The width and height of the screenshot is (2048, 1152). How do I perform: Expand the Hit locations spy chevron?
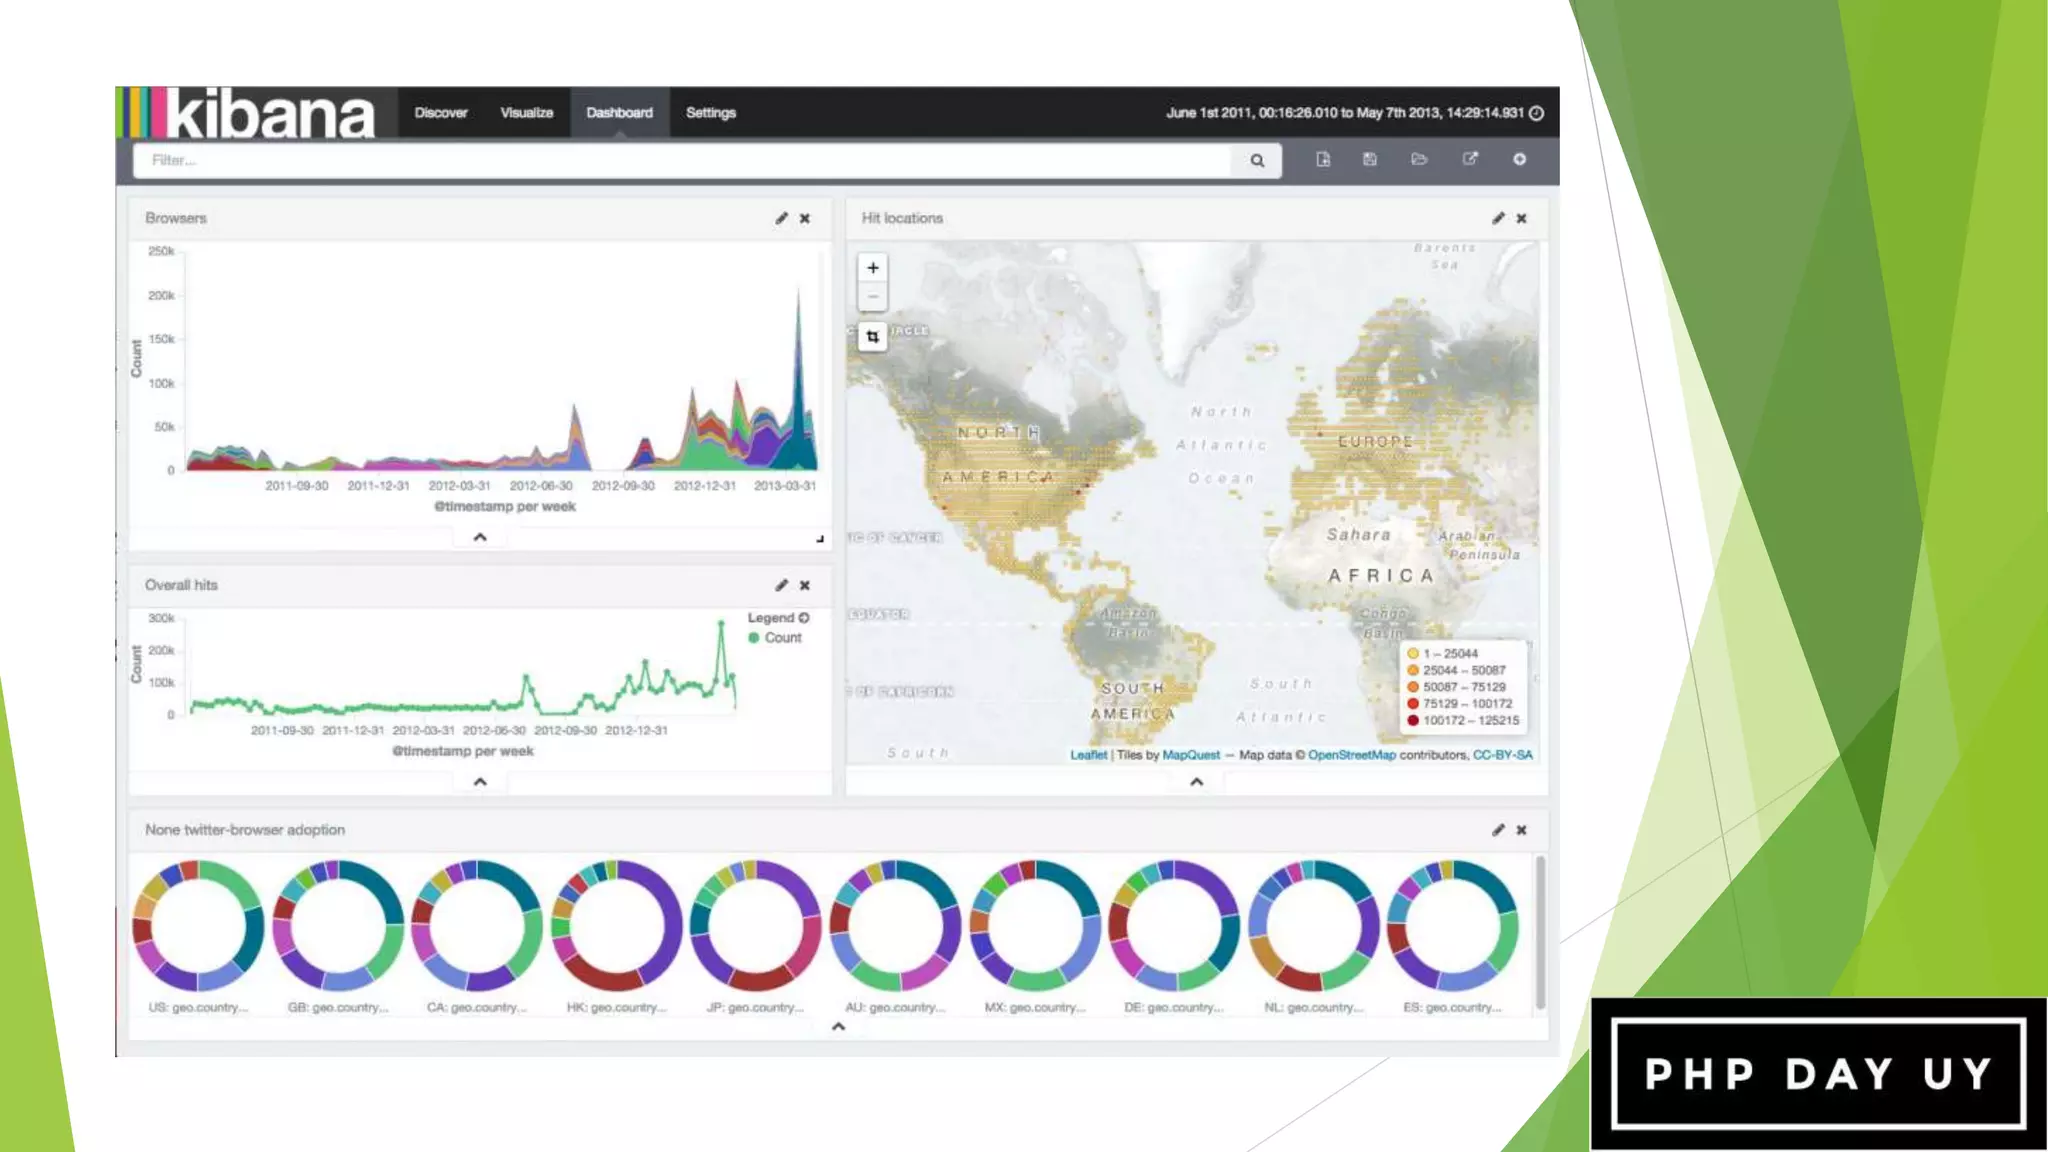coord(1196,782)
